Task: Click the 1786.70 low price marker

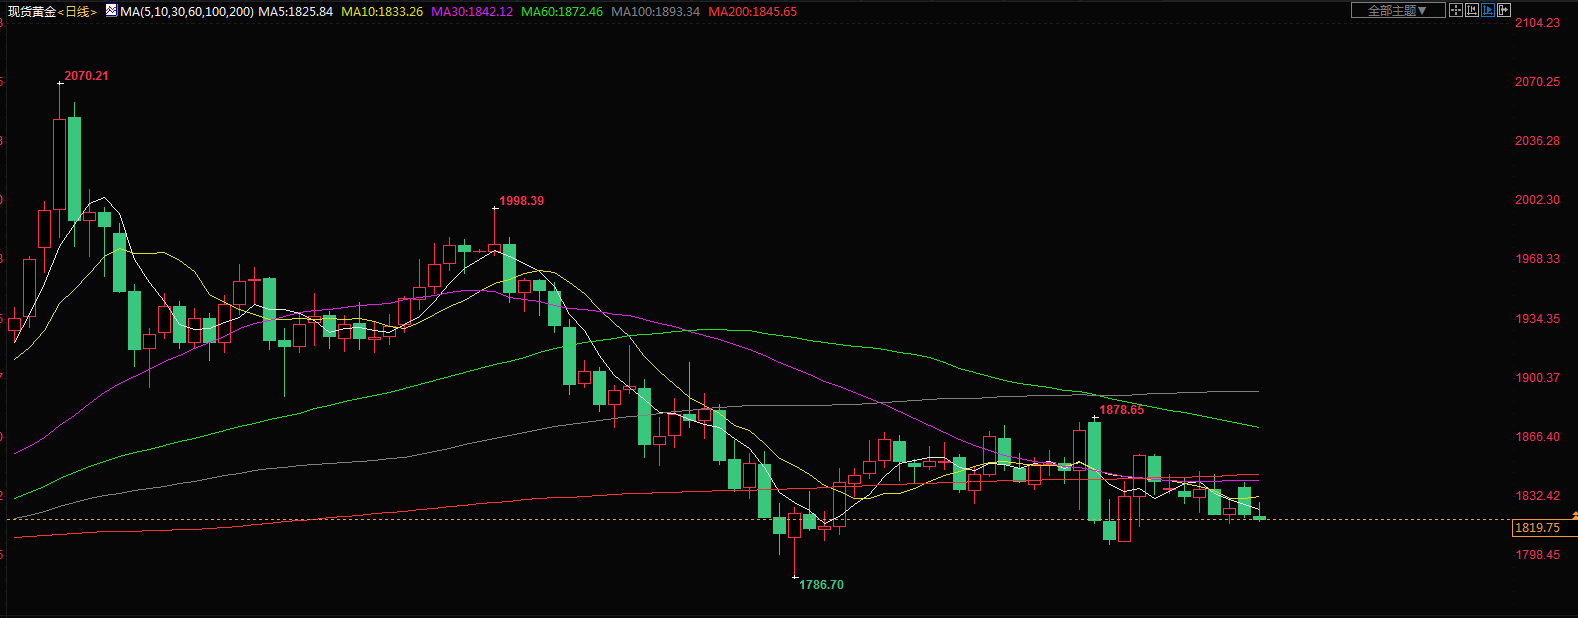Action: tap(821, 585)
